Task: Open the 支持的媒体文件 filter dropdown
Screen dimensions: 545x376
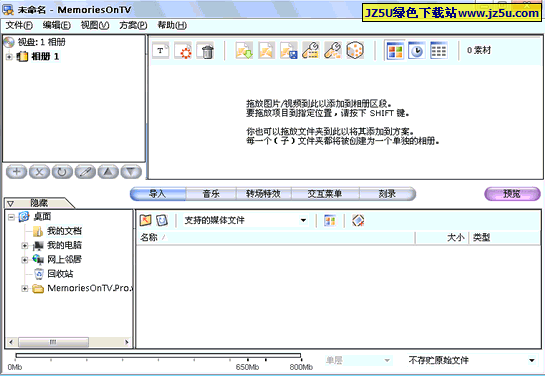Action: click(x=303, y=220)
